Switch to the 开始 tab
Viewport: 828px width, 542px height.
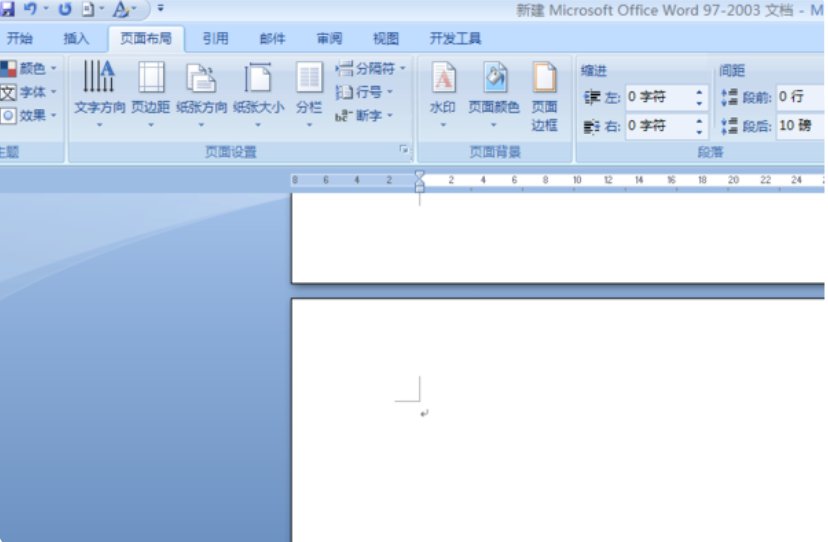pyautogui.click(x=20, y=39)
